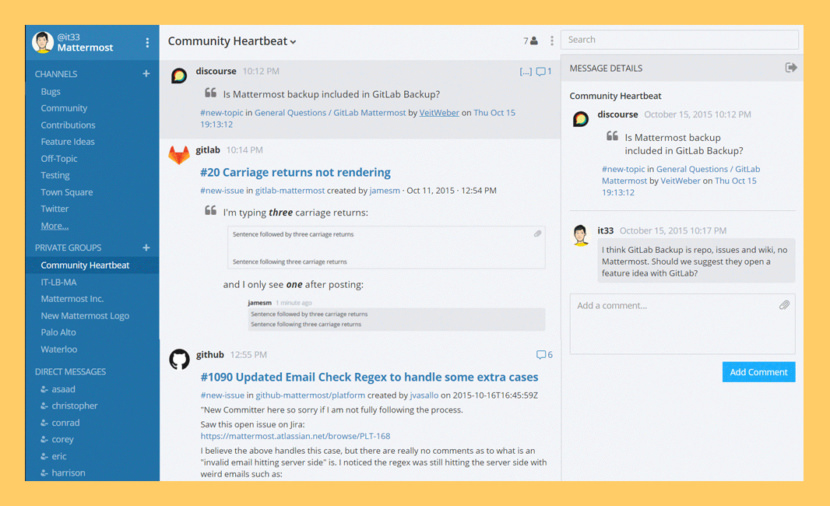Open the Waterloo private group
This screenshot has width=830, height=506.
coord(59,349)
